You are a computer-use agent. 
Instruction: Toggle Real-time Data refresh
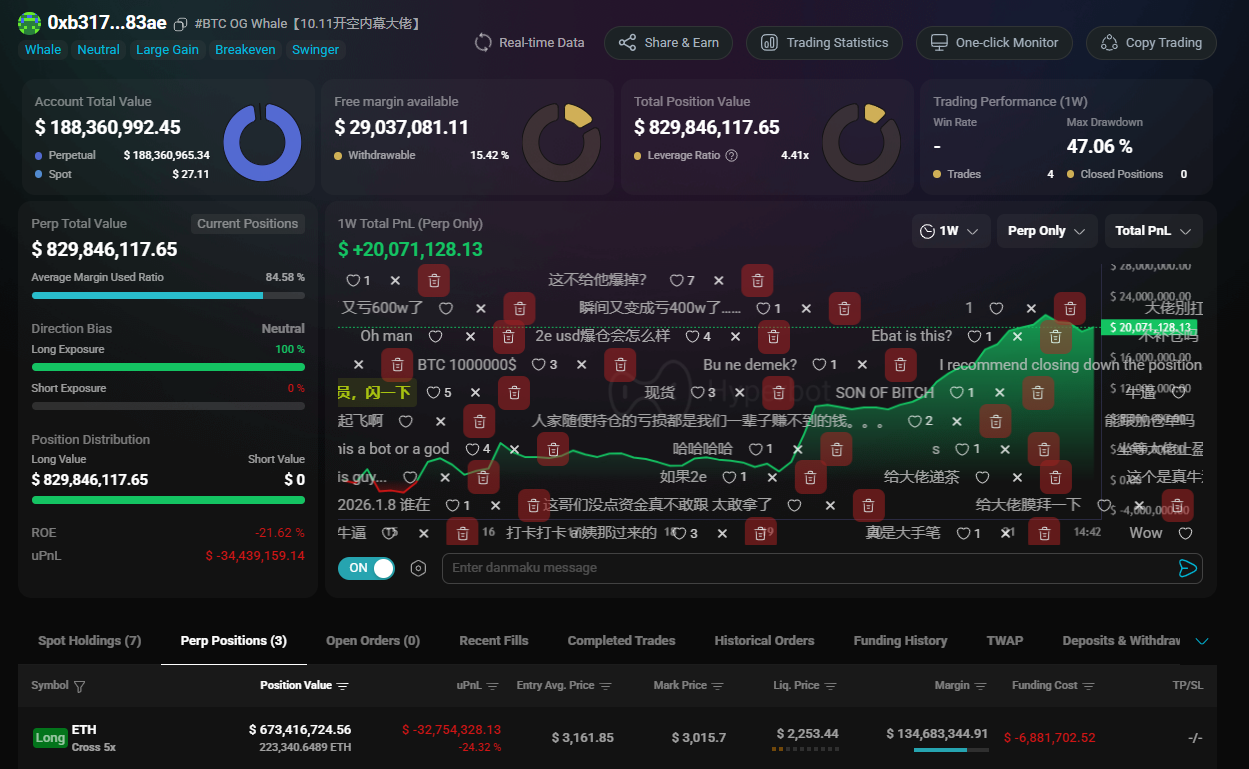tap(529, 43)
